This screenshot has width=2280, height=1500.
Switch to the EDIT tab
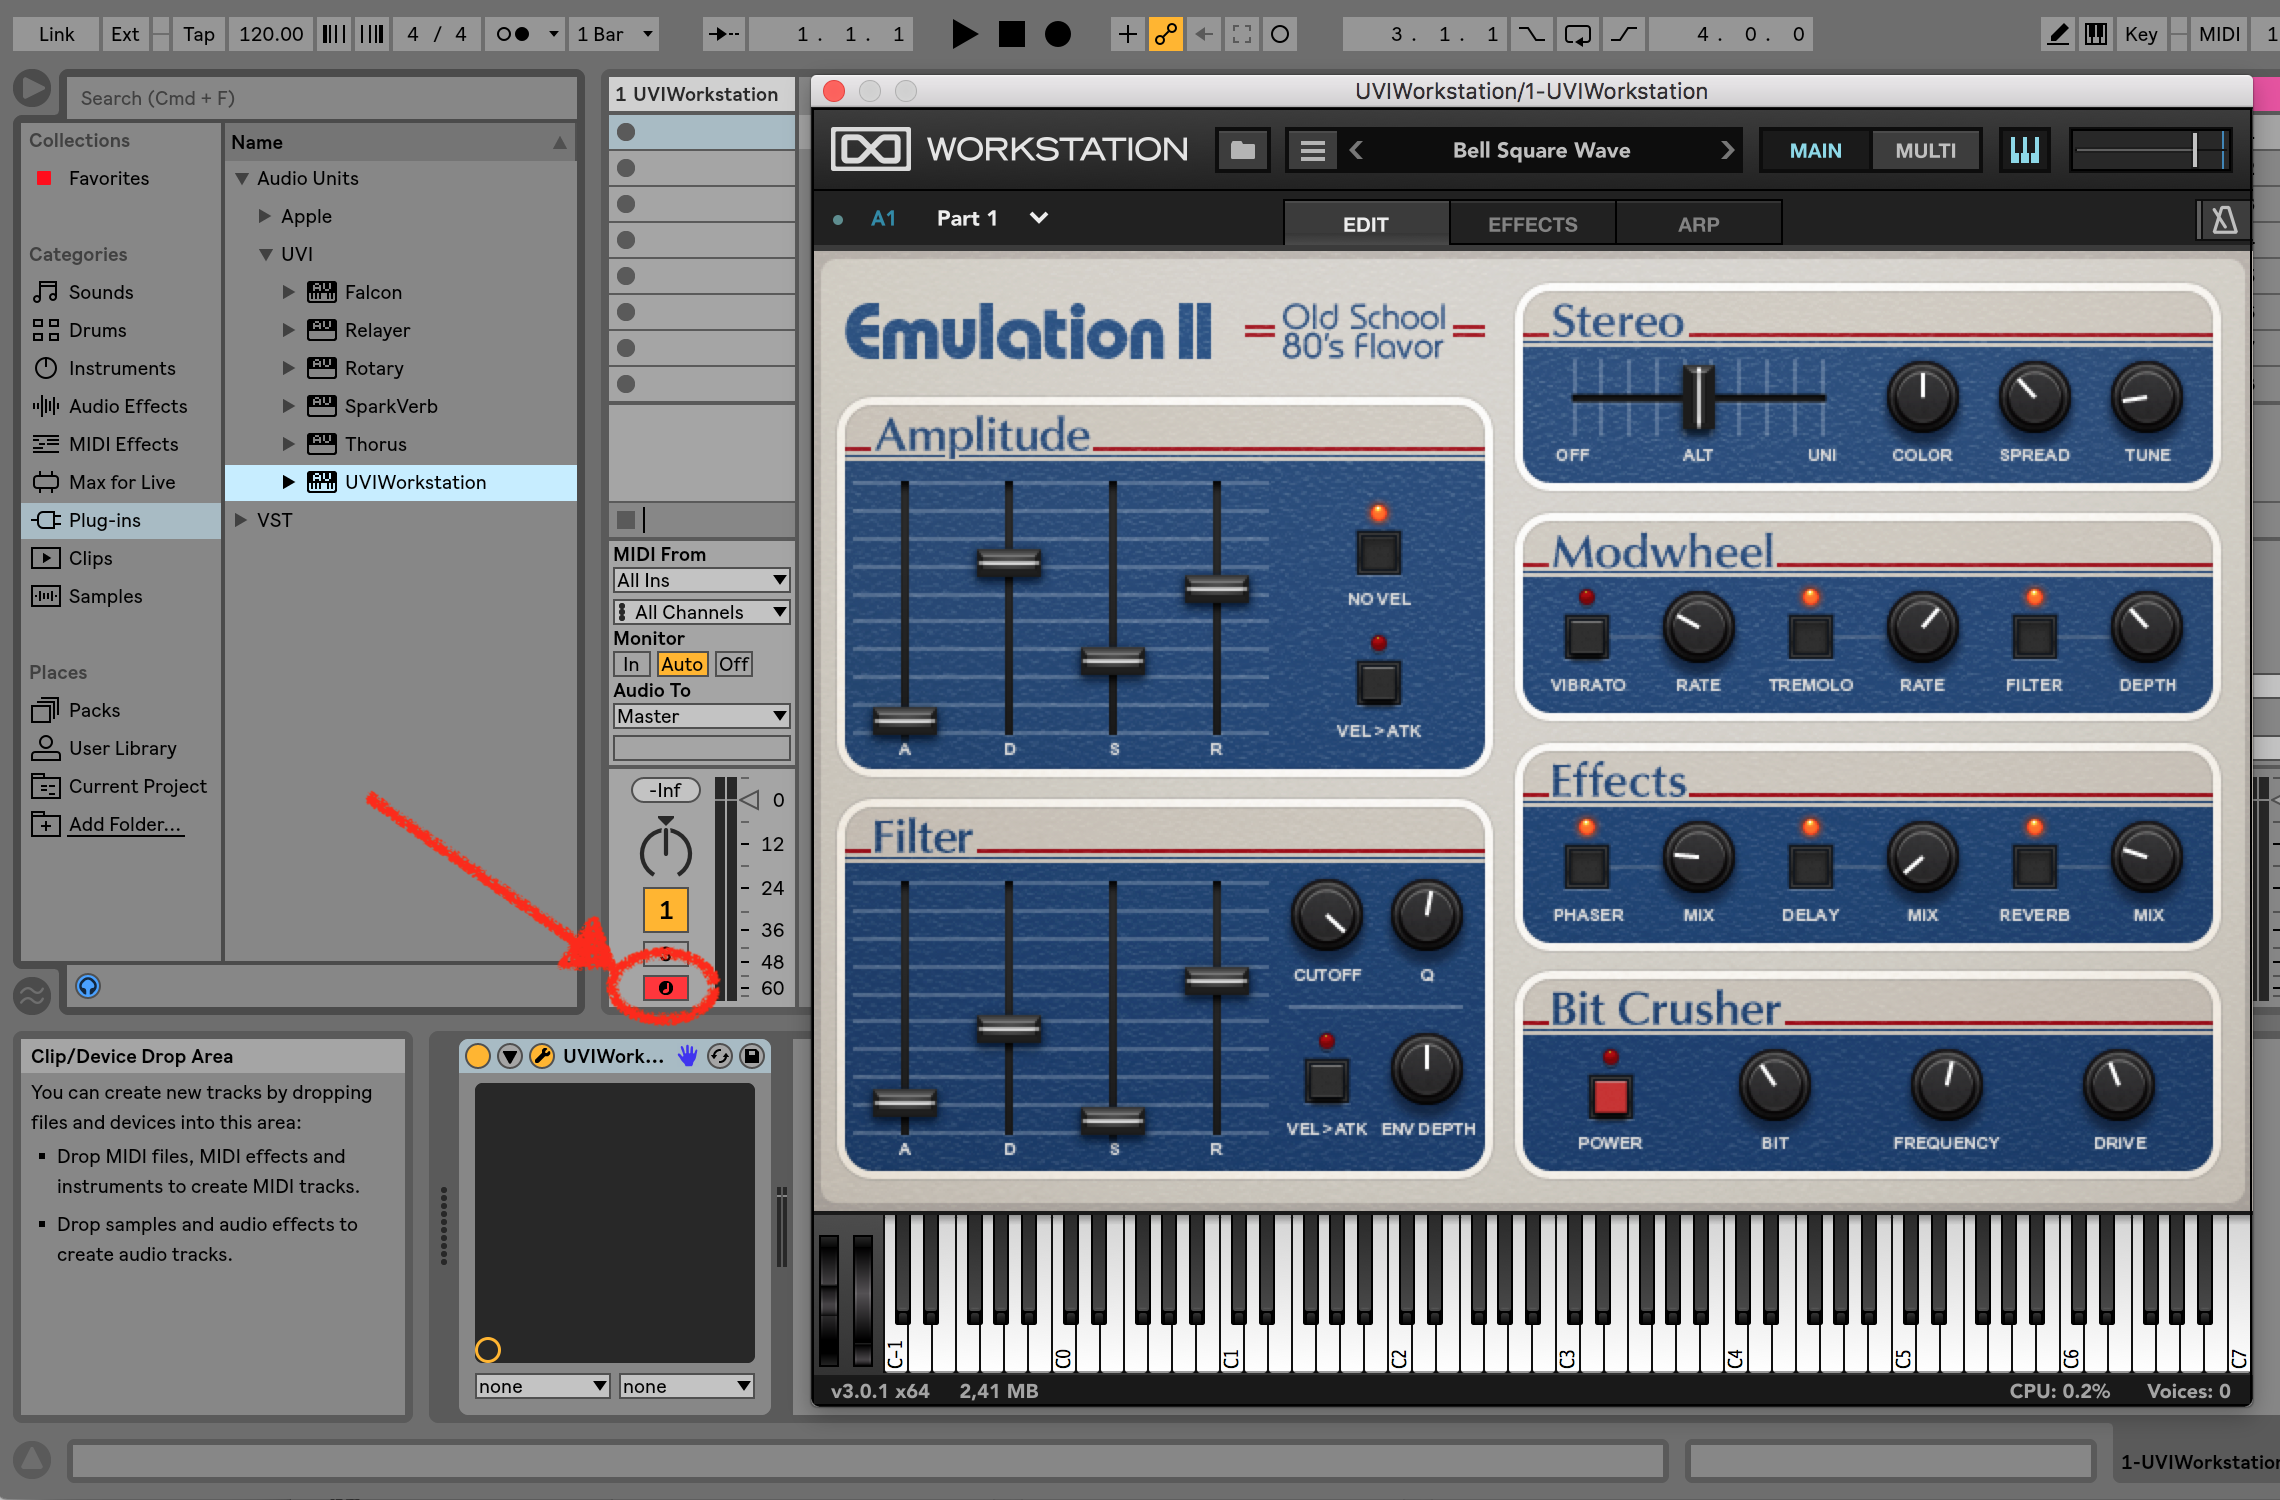[x=1366, y=224]
